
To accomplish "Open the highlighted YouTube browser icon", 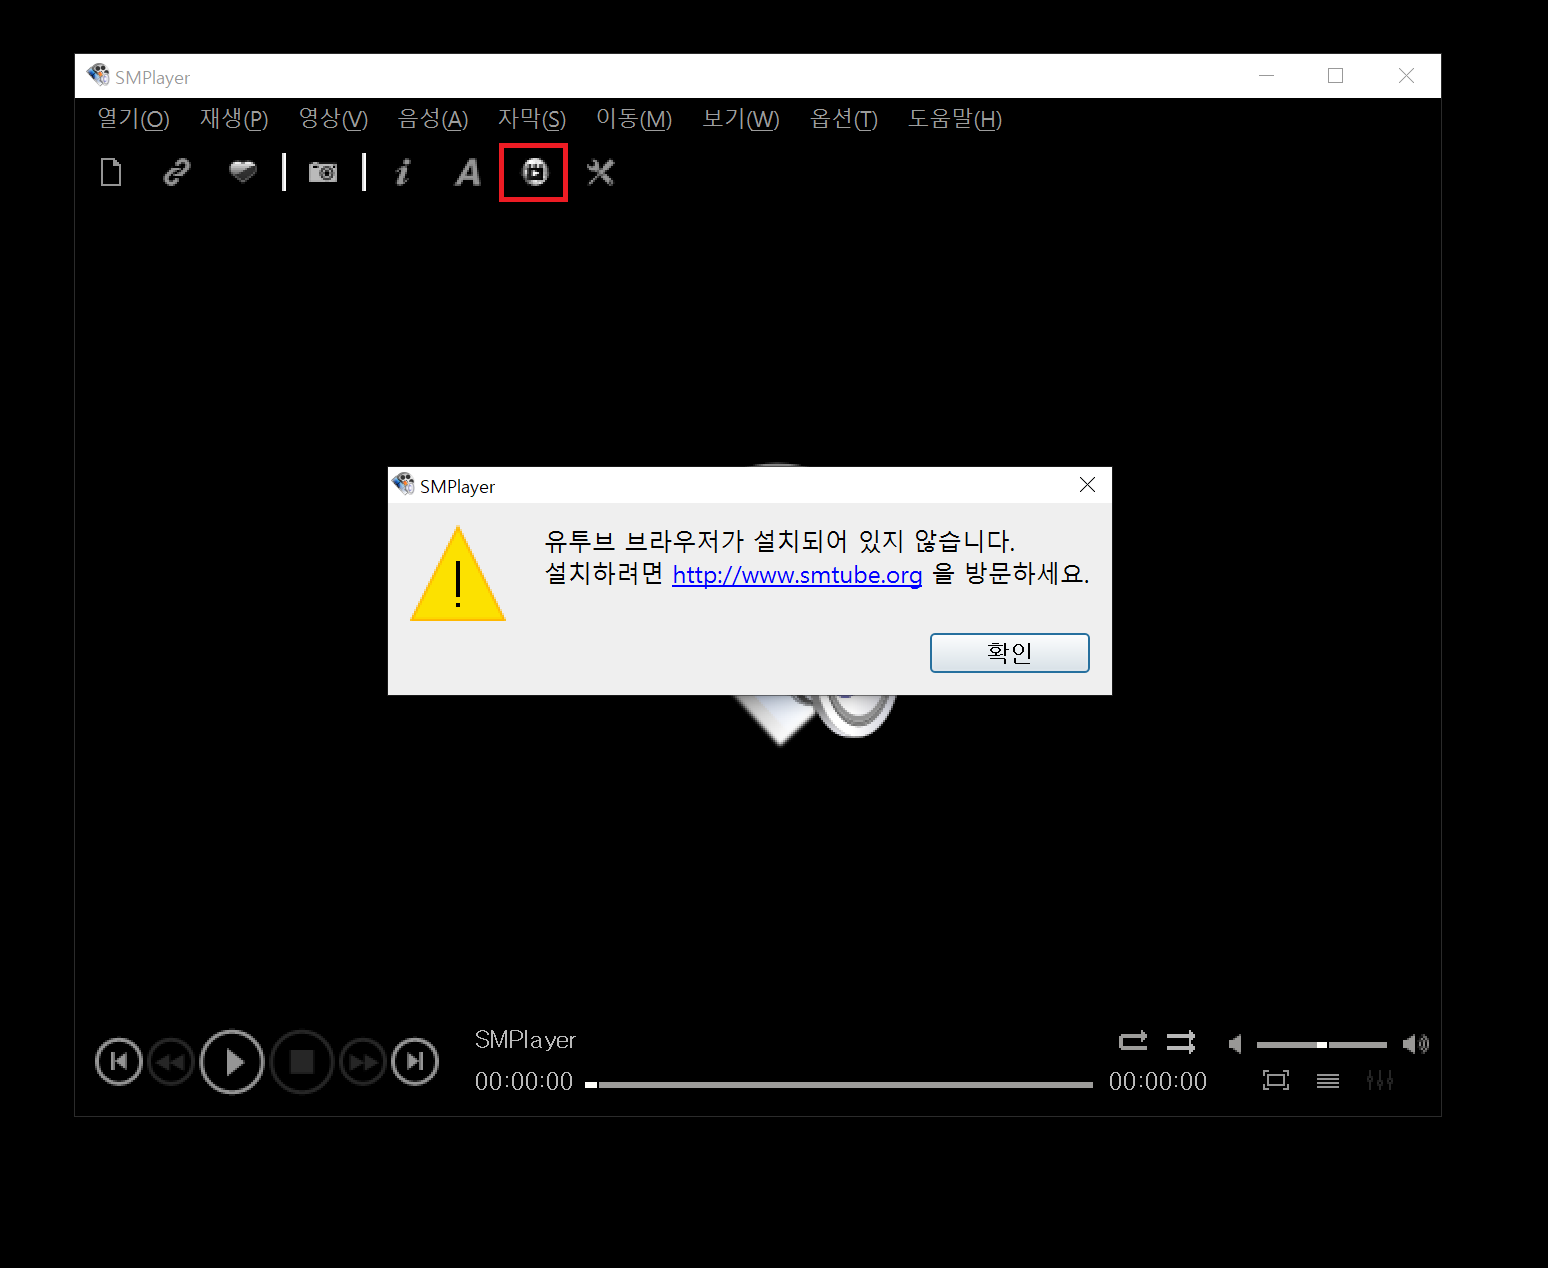I will (x=533, y=172).
